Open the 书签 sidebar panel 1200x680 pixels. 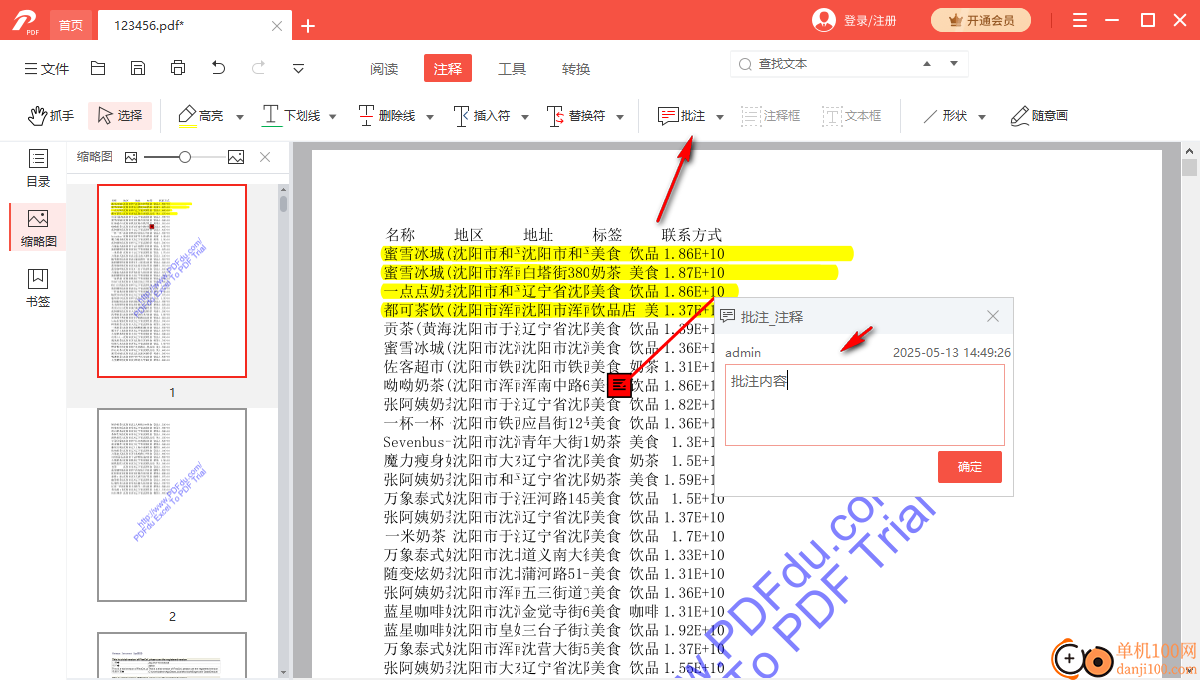[x=38, y=288]
